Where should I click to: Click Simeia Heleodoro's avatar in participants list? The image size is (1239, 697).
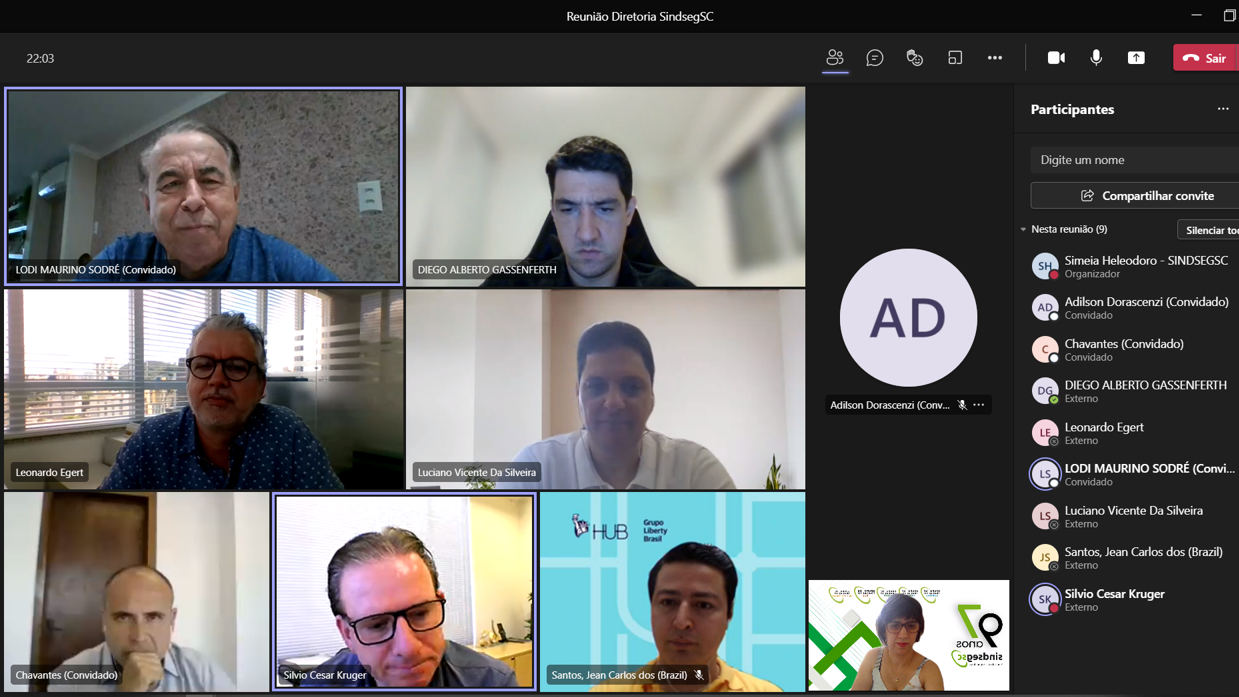pos(1045,266)
